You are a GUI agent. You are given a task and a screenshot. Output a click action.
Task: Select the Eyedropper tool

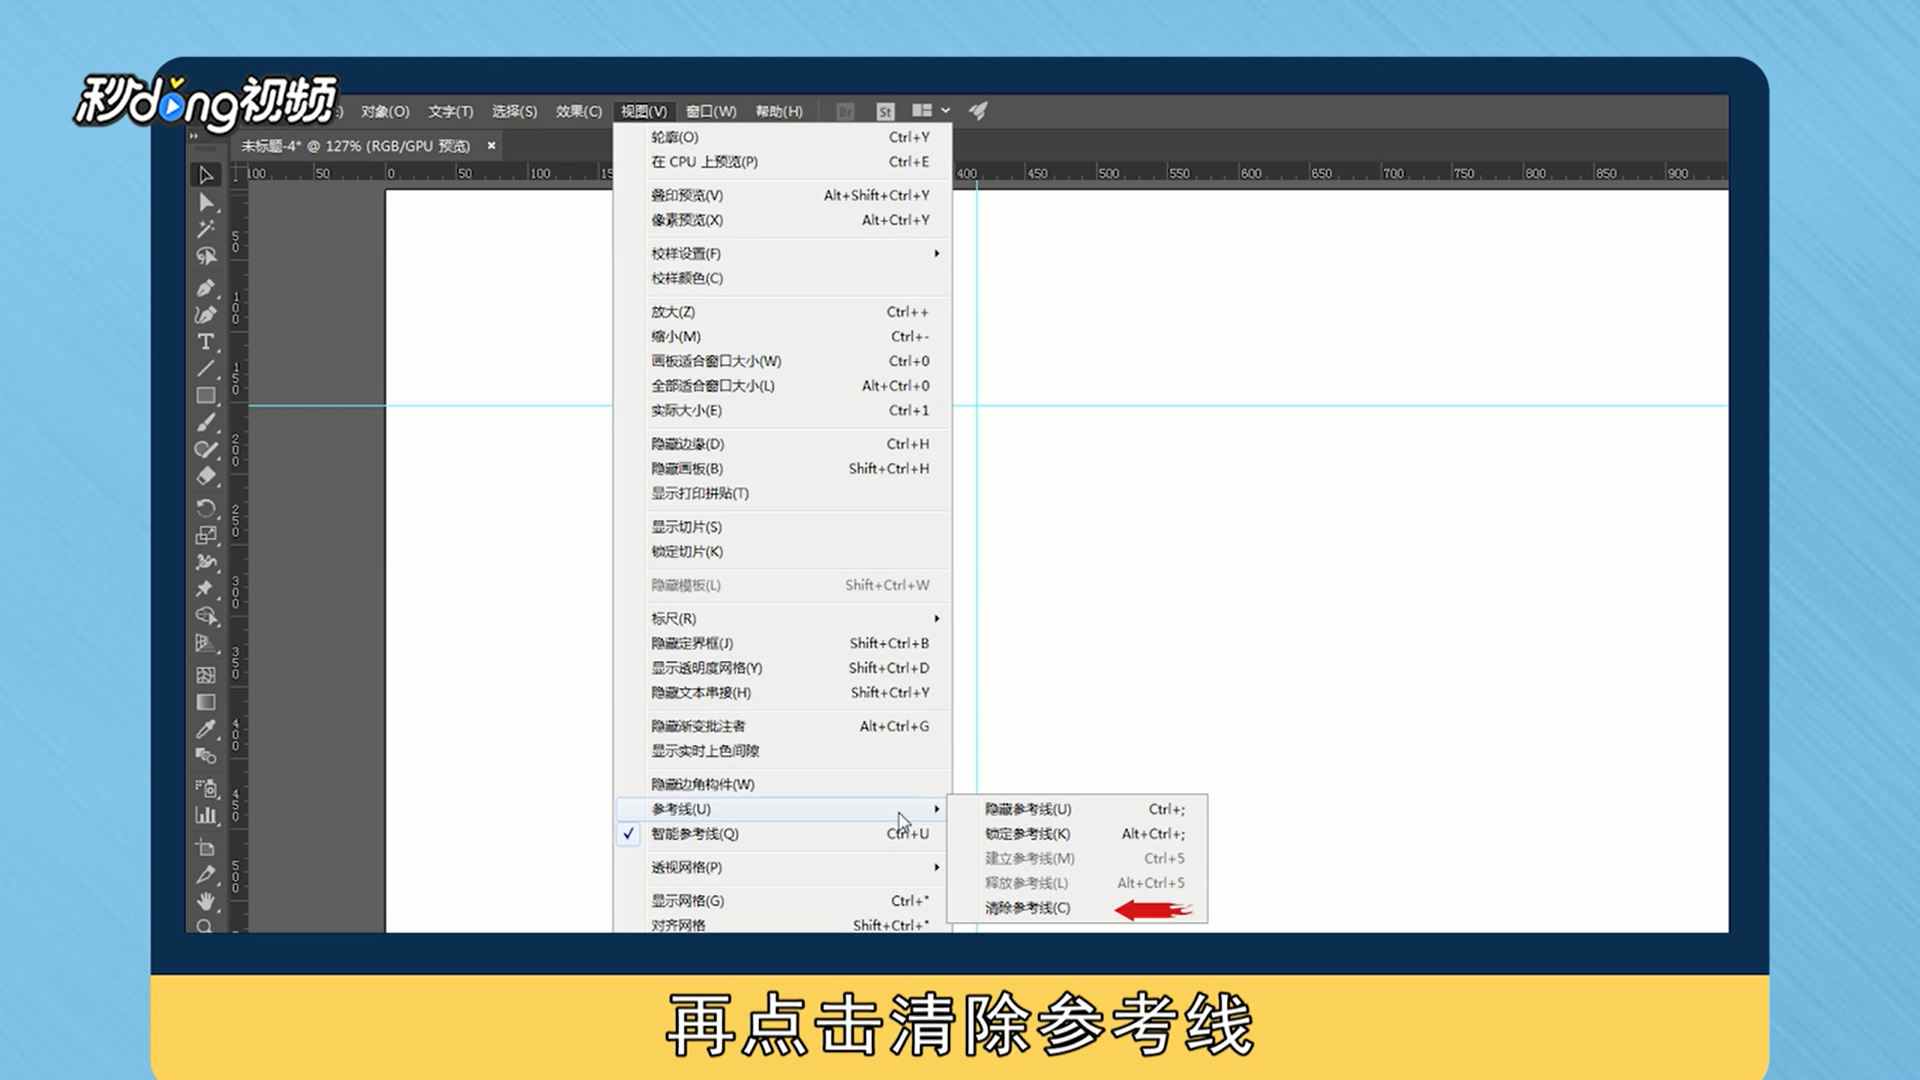point(206,729)
